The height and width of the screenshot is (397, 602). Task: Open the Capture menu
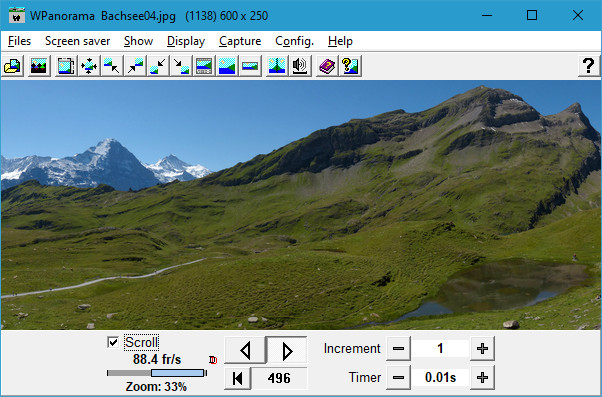tap(240, 41)
